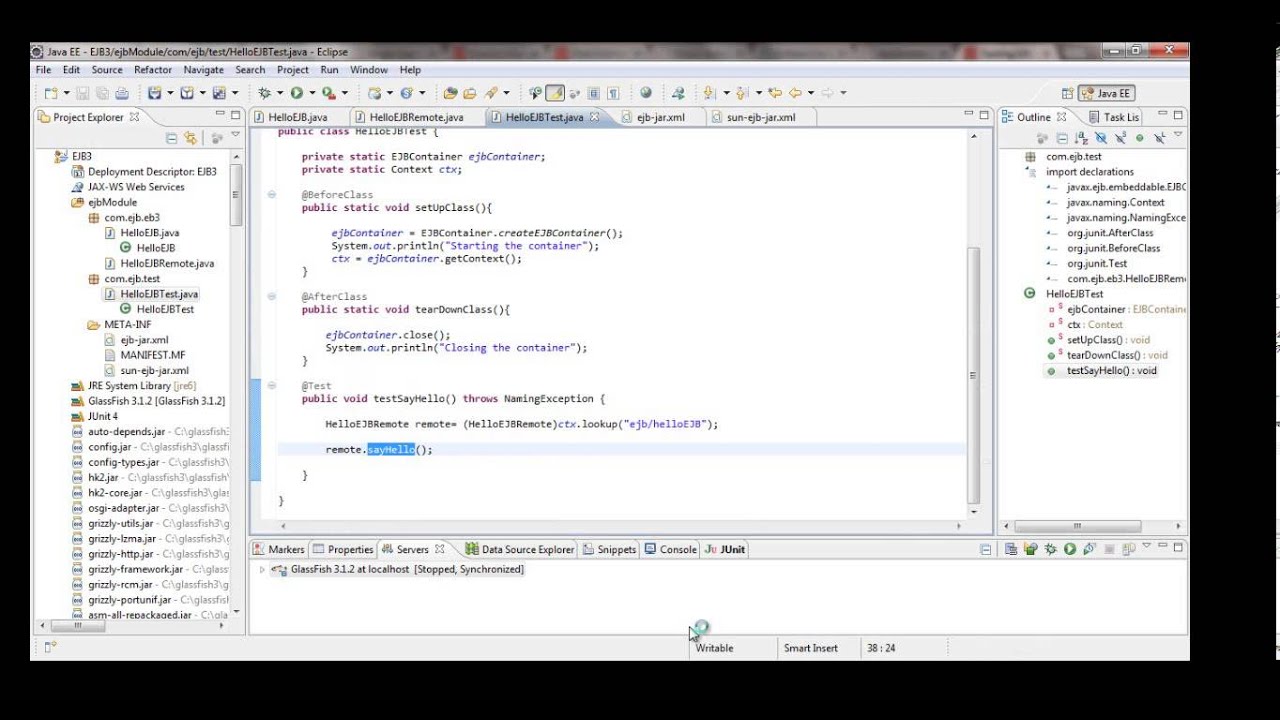Click Project Explorer horizontal scrollbar
Viewport: 1280px width, 720px height.
pos(78,626)
